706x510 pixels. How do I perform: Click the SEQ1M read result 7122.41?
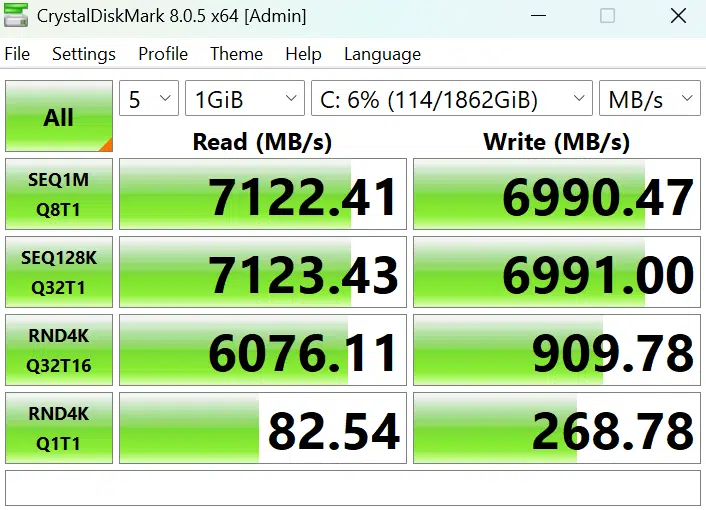263,194
